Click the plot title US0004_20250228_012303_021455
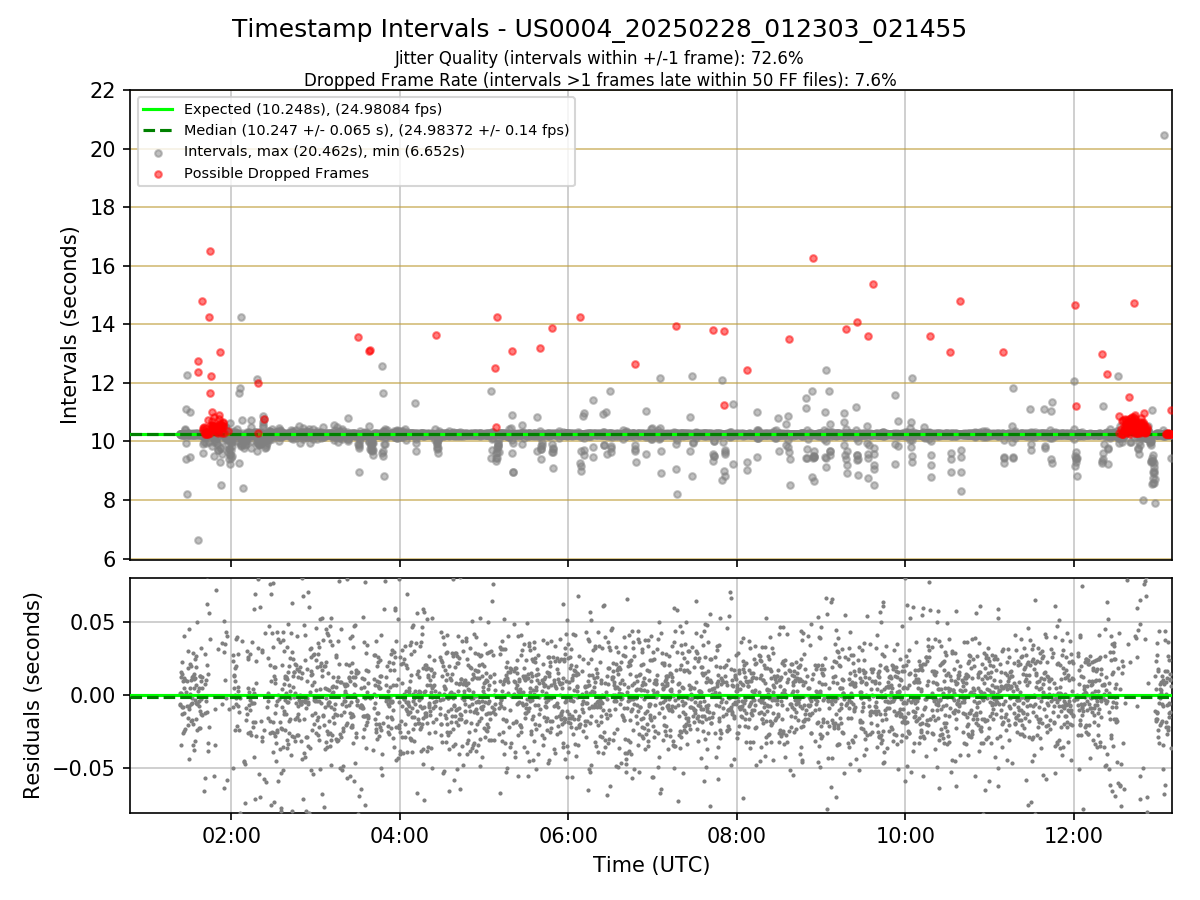This screenshot has height=900, width=1200. coord(599,29)
